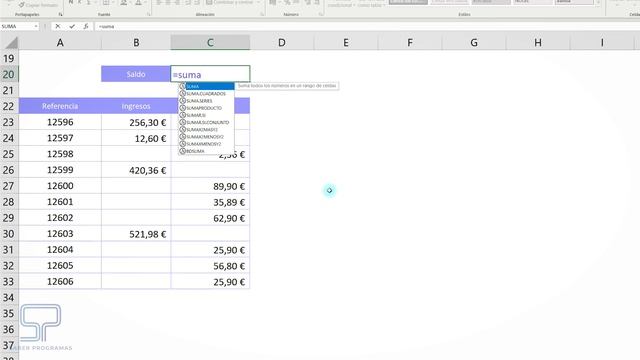Screen dimensions: 640x360
Task: Click the formula bar containing =suma
Action: [367, 26]
